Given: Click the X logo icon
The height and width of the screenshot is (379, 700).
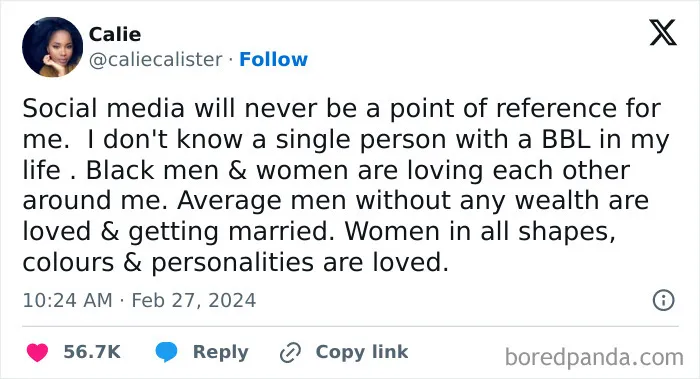Looking at the screenshot, I should tap(663, 33).
